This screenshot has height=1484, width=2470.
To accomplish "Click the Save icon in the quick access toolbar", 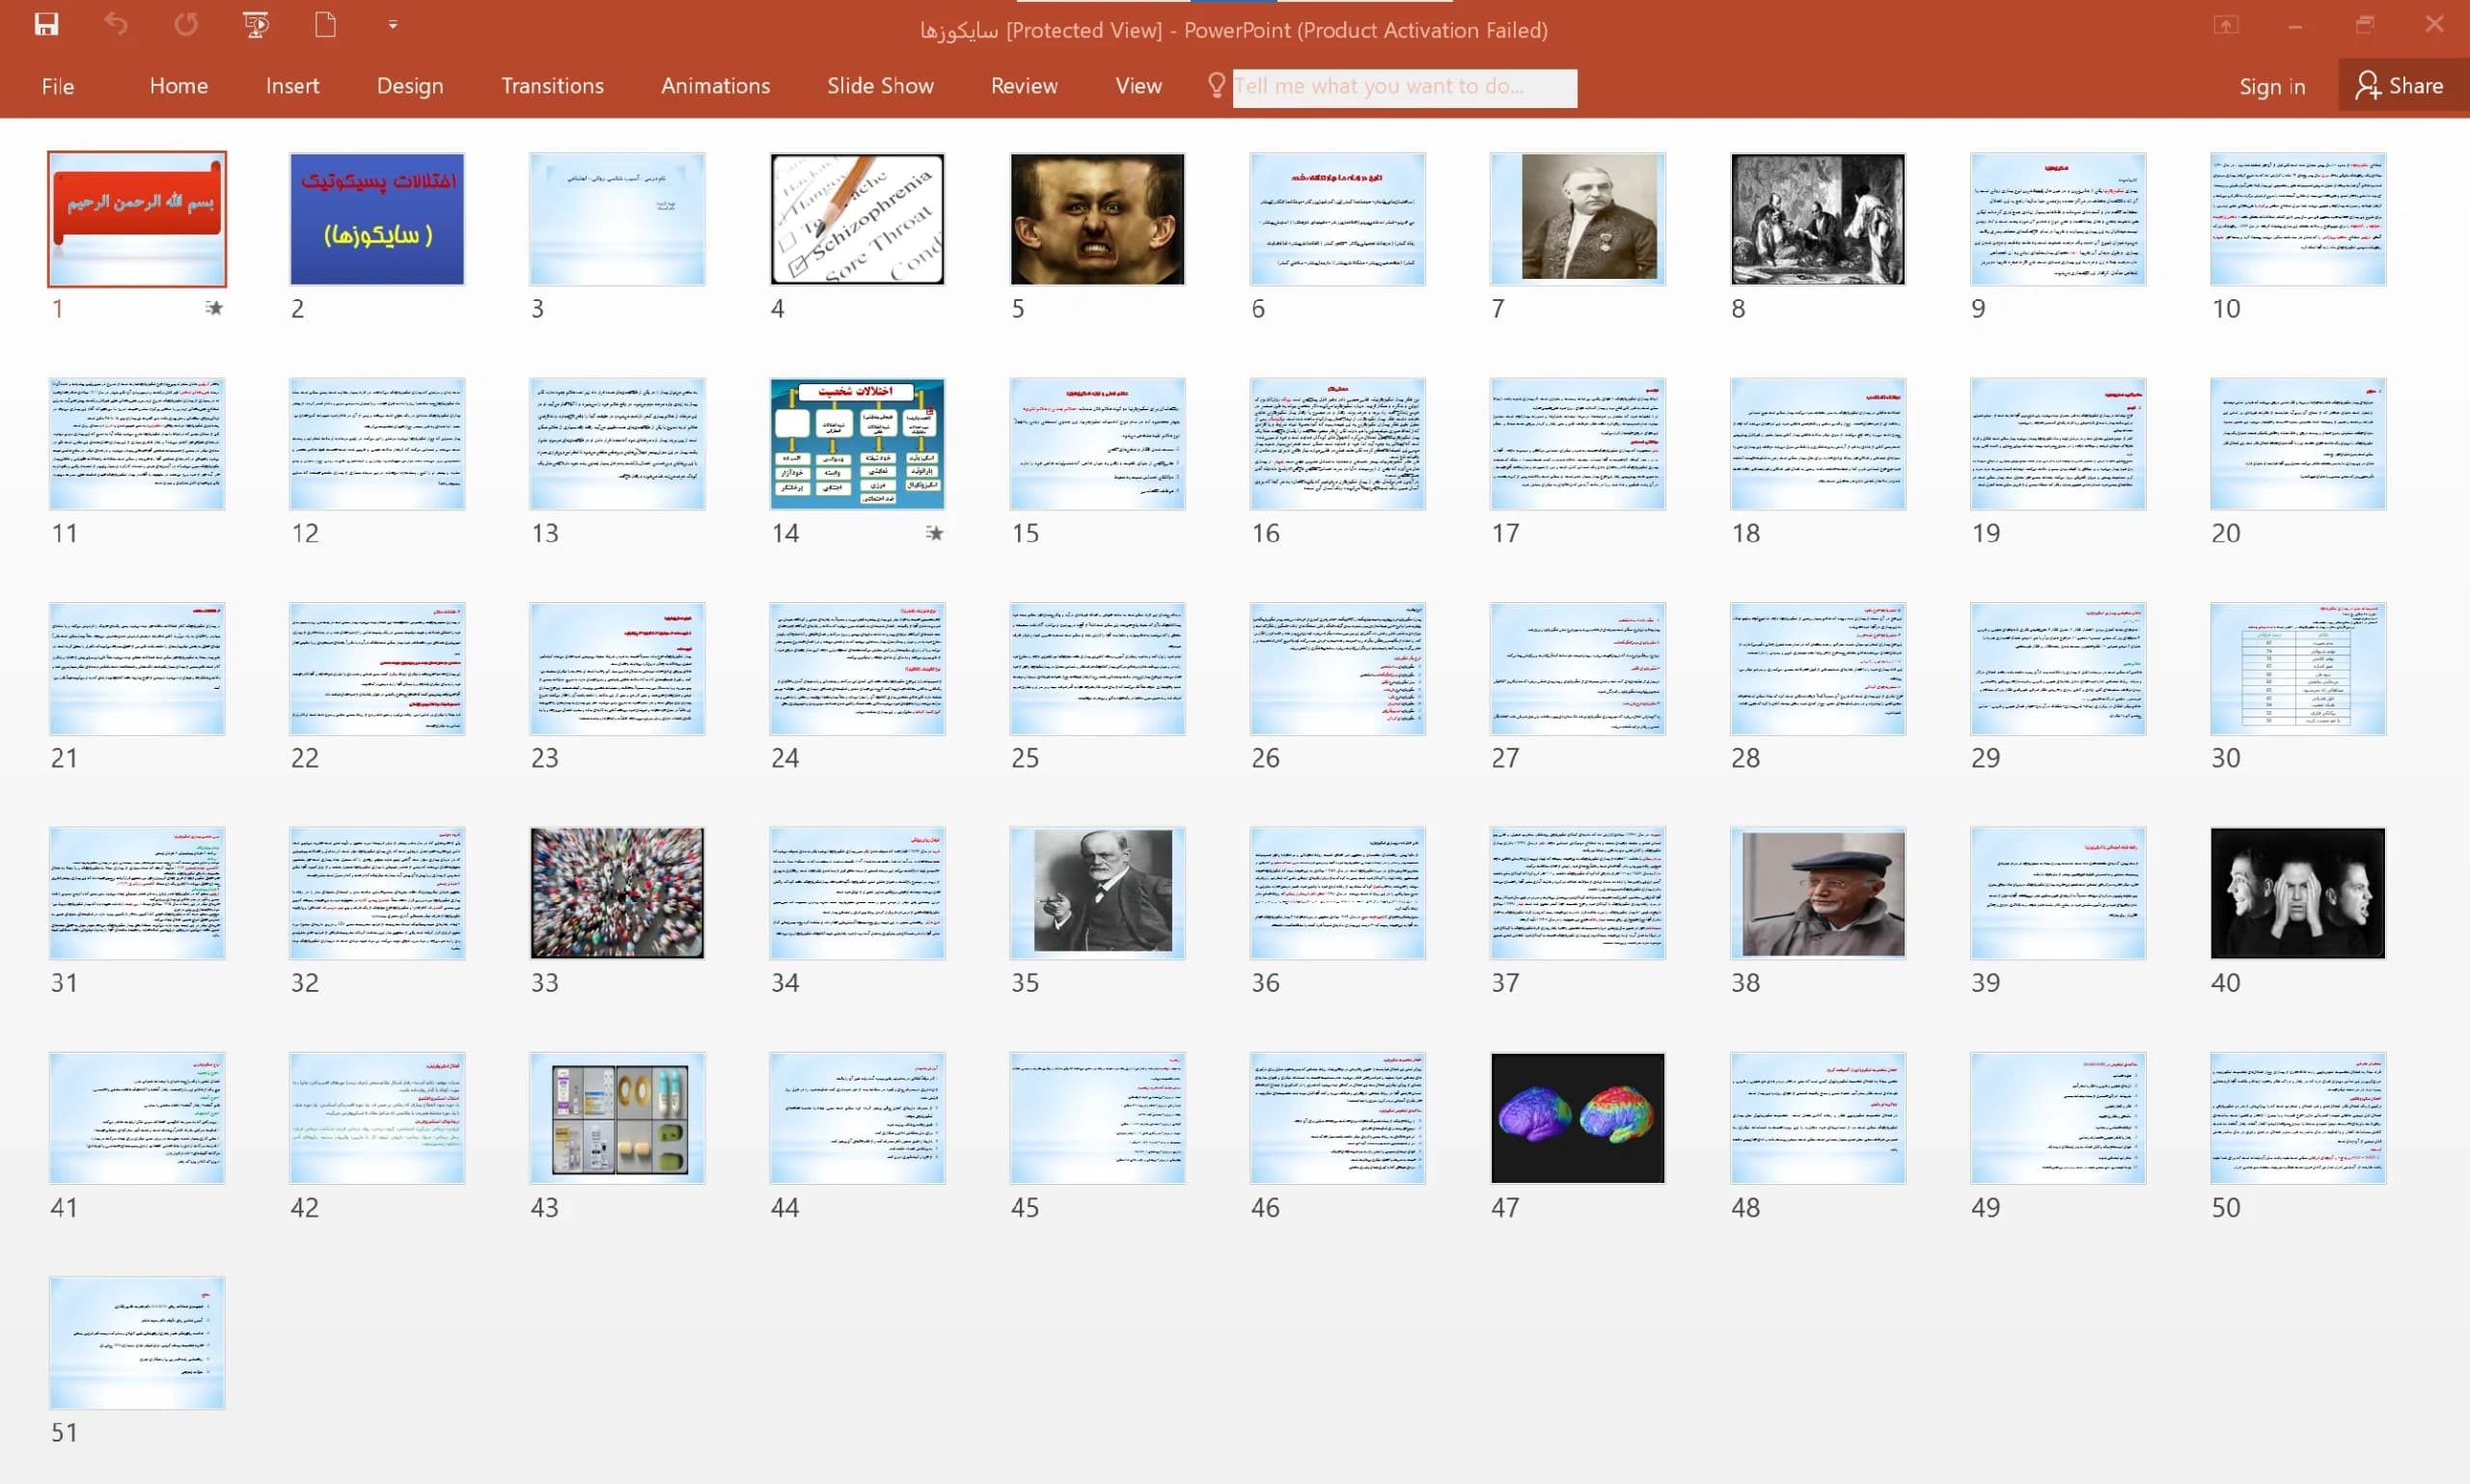I will click(46, 24).
